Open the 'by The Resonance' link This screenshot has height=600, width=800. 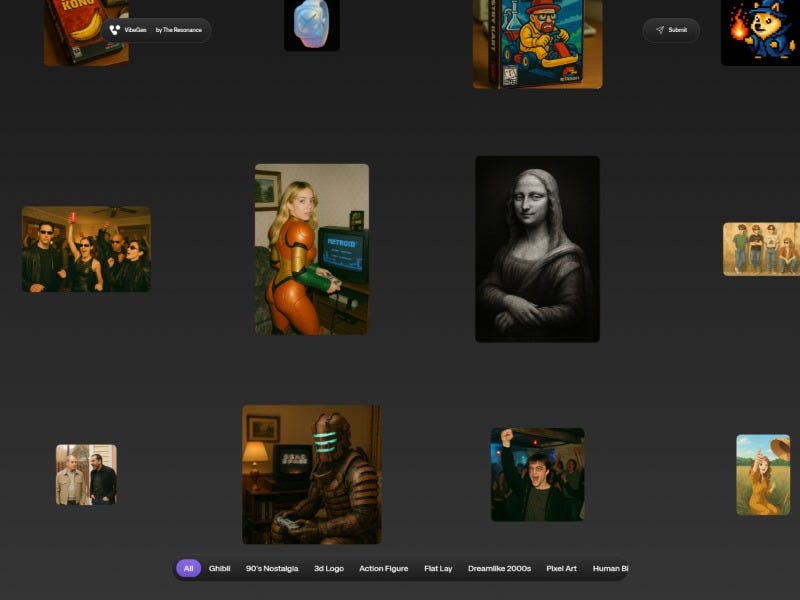179,30
